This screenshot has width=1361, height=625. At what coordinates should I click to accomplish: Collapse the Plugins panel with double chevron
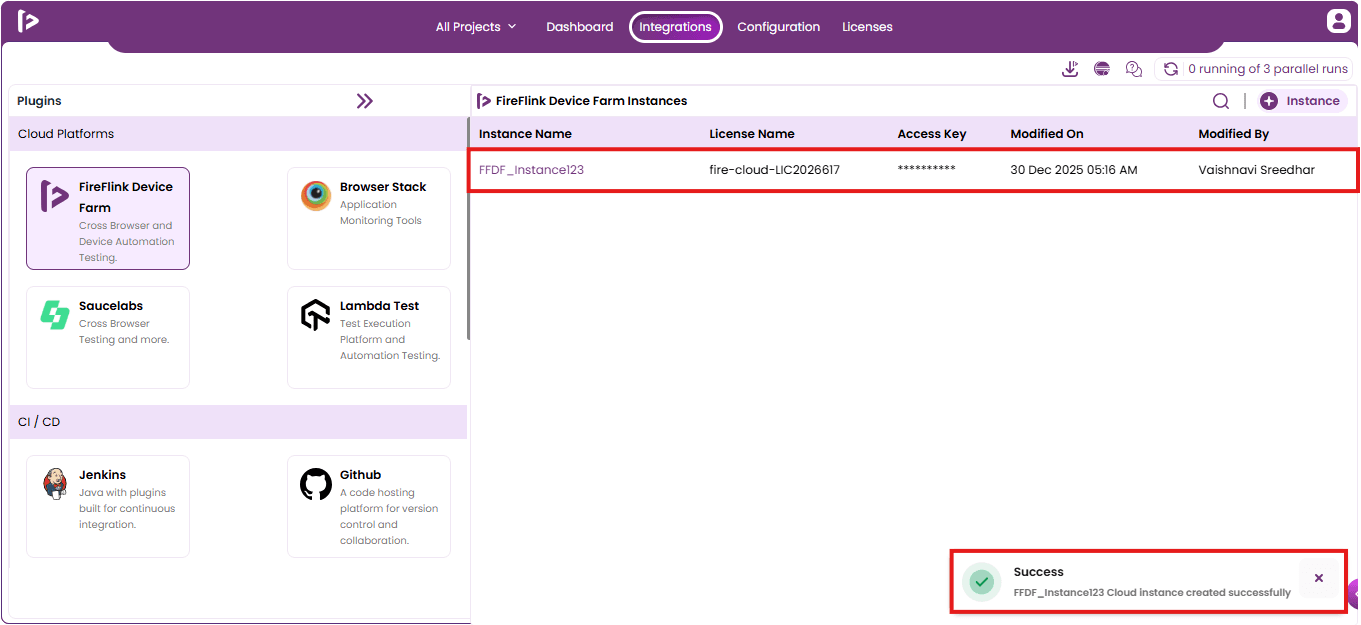[365, 101]
